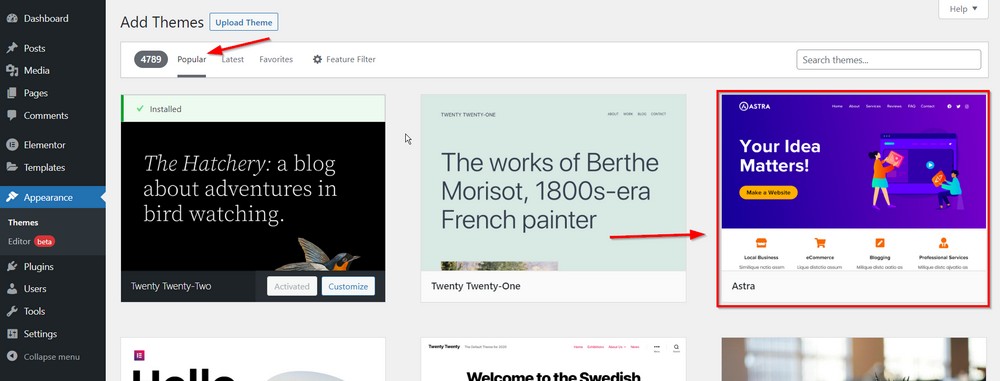Click the Collapse menu arrow icon
Screen dimensions: 1000x381
click(11, 357)
